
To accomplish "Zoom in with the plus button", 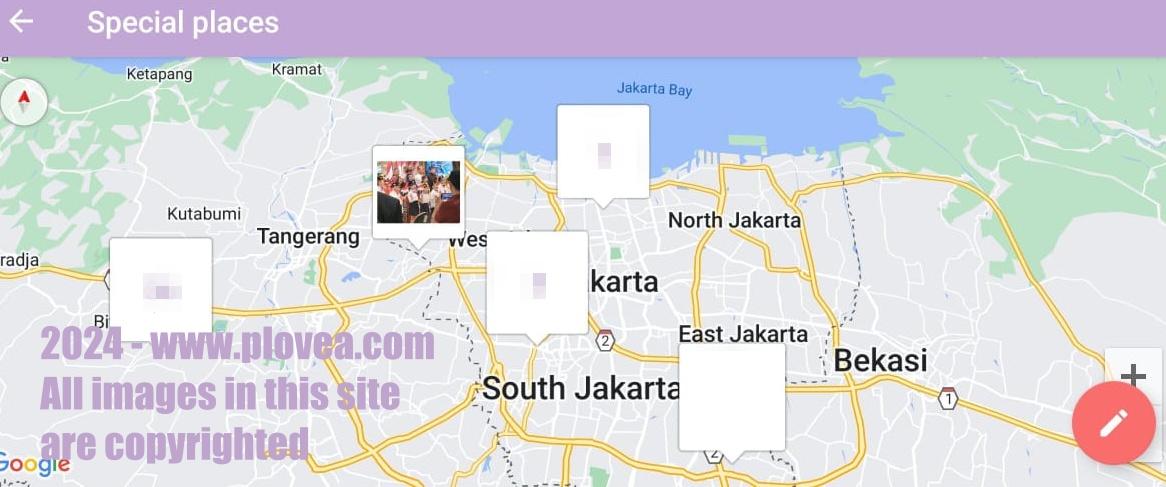I will pos(1133,374).
